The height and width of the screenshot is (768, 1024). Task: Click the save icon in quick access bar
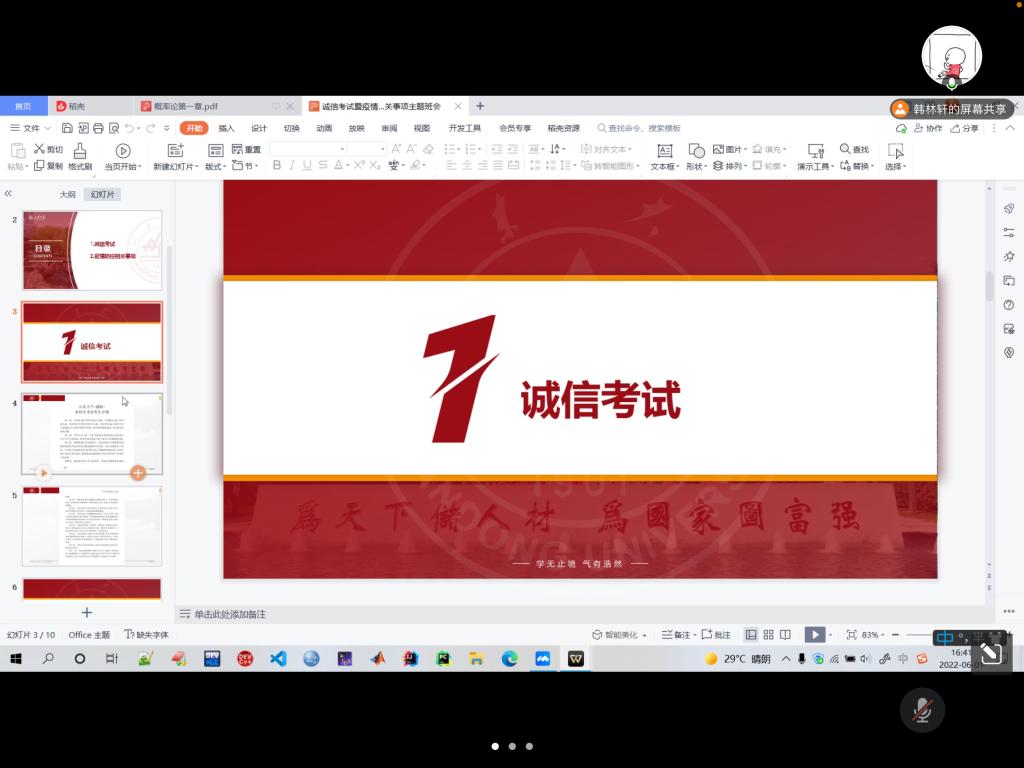pos(67,128)
